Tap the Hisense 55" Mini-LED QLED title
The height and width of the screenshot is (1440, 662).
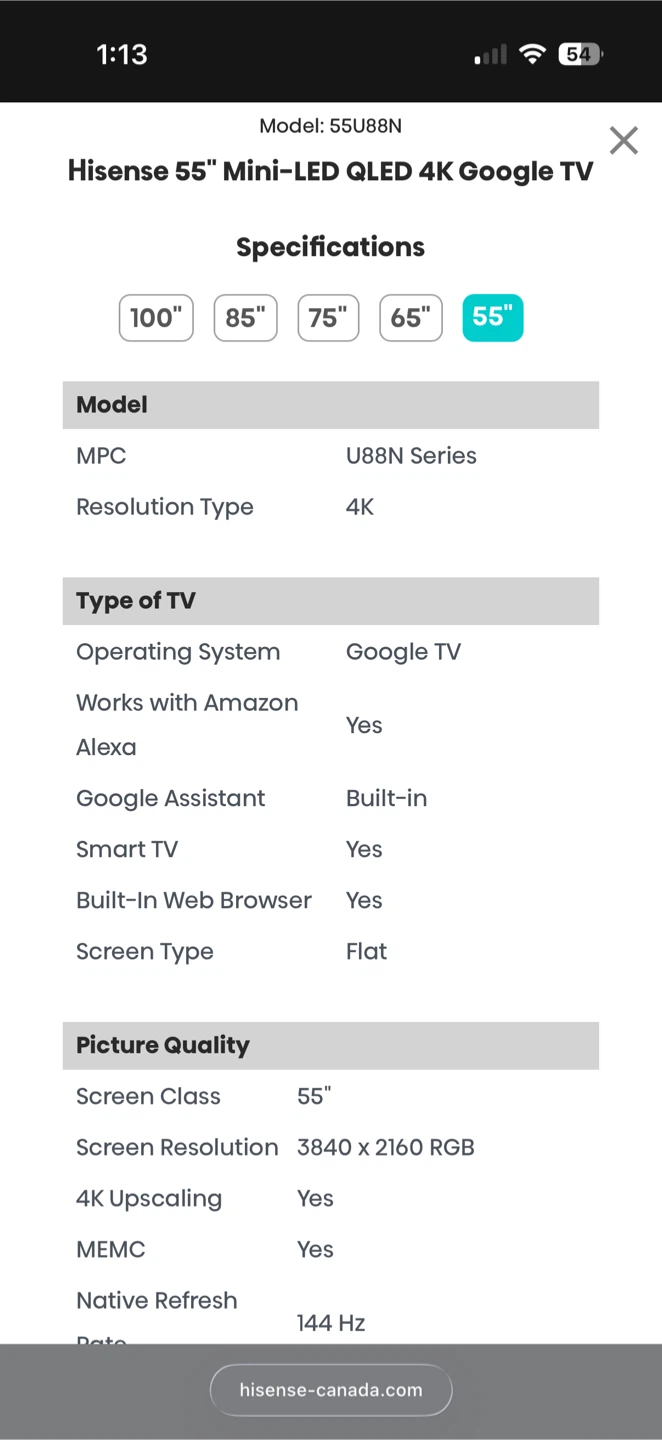[x=331, y=171]
